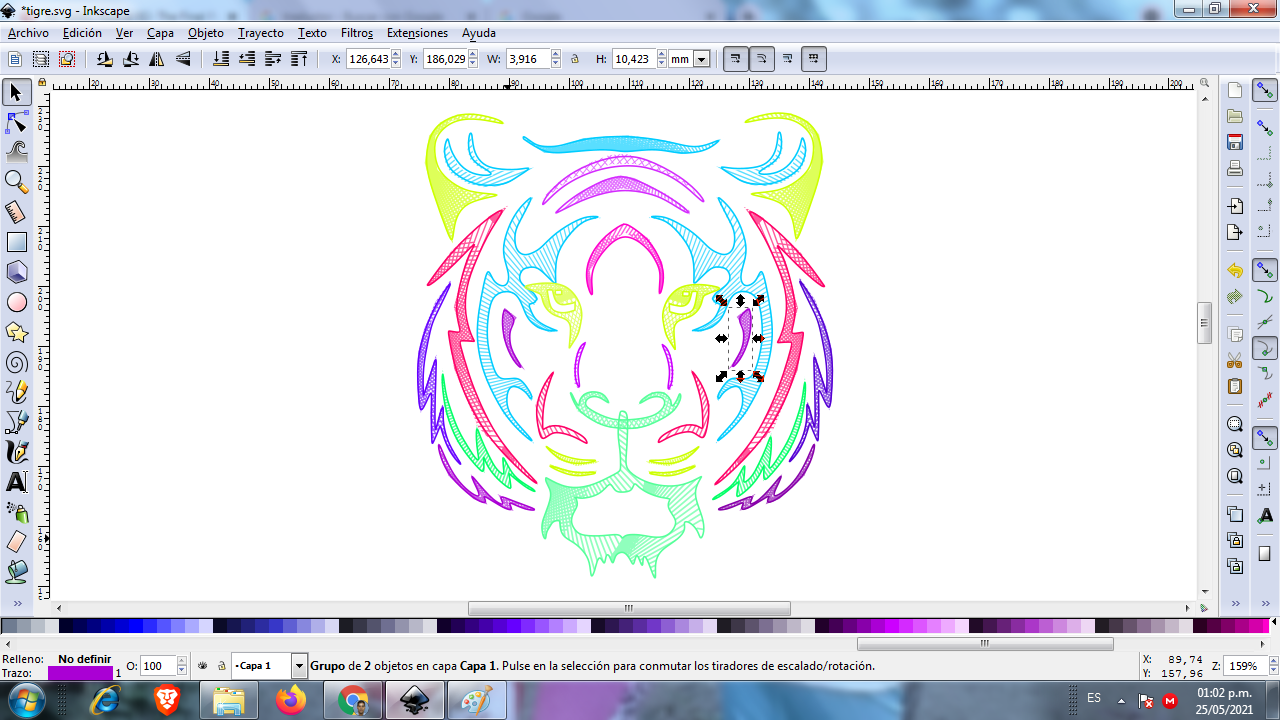
Task: Click Select all objects icon
Action: (x=14, y=59)
